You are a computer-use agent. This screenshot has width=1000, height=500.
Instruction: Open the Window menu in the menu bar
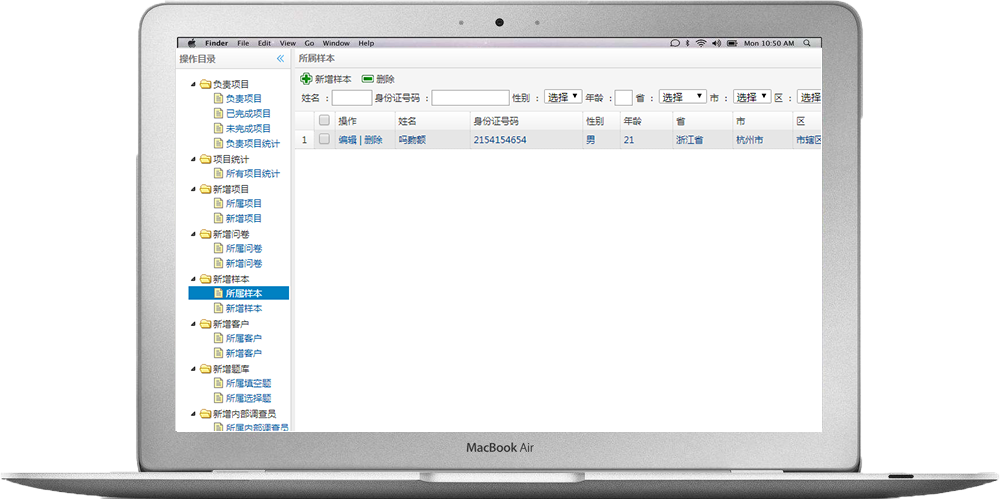click(336, 43)
